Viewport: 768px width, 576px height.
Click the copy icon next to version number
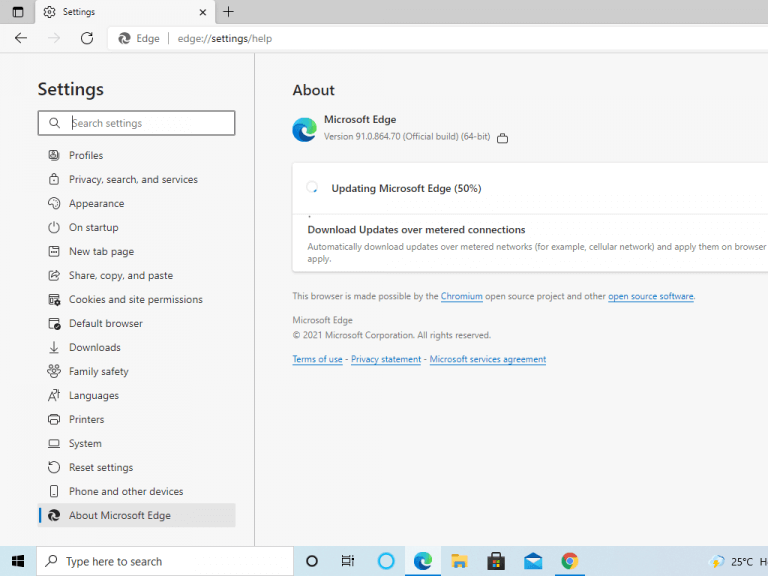(x=502, y=138)
